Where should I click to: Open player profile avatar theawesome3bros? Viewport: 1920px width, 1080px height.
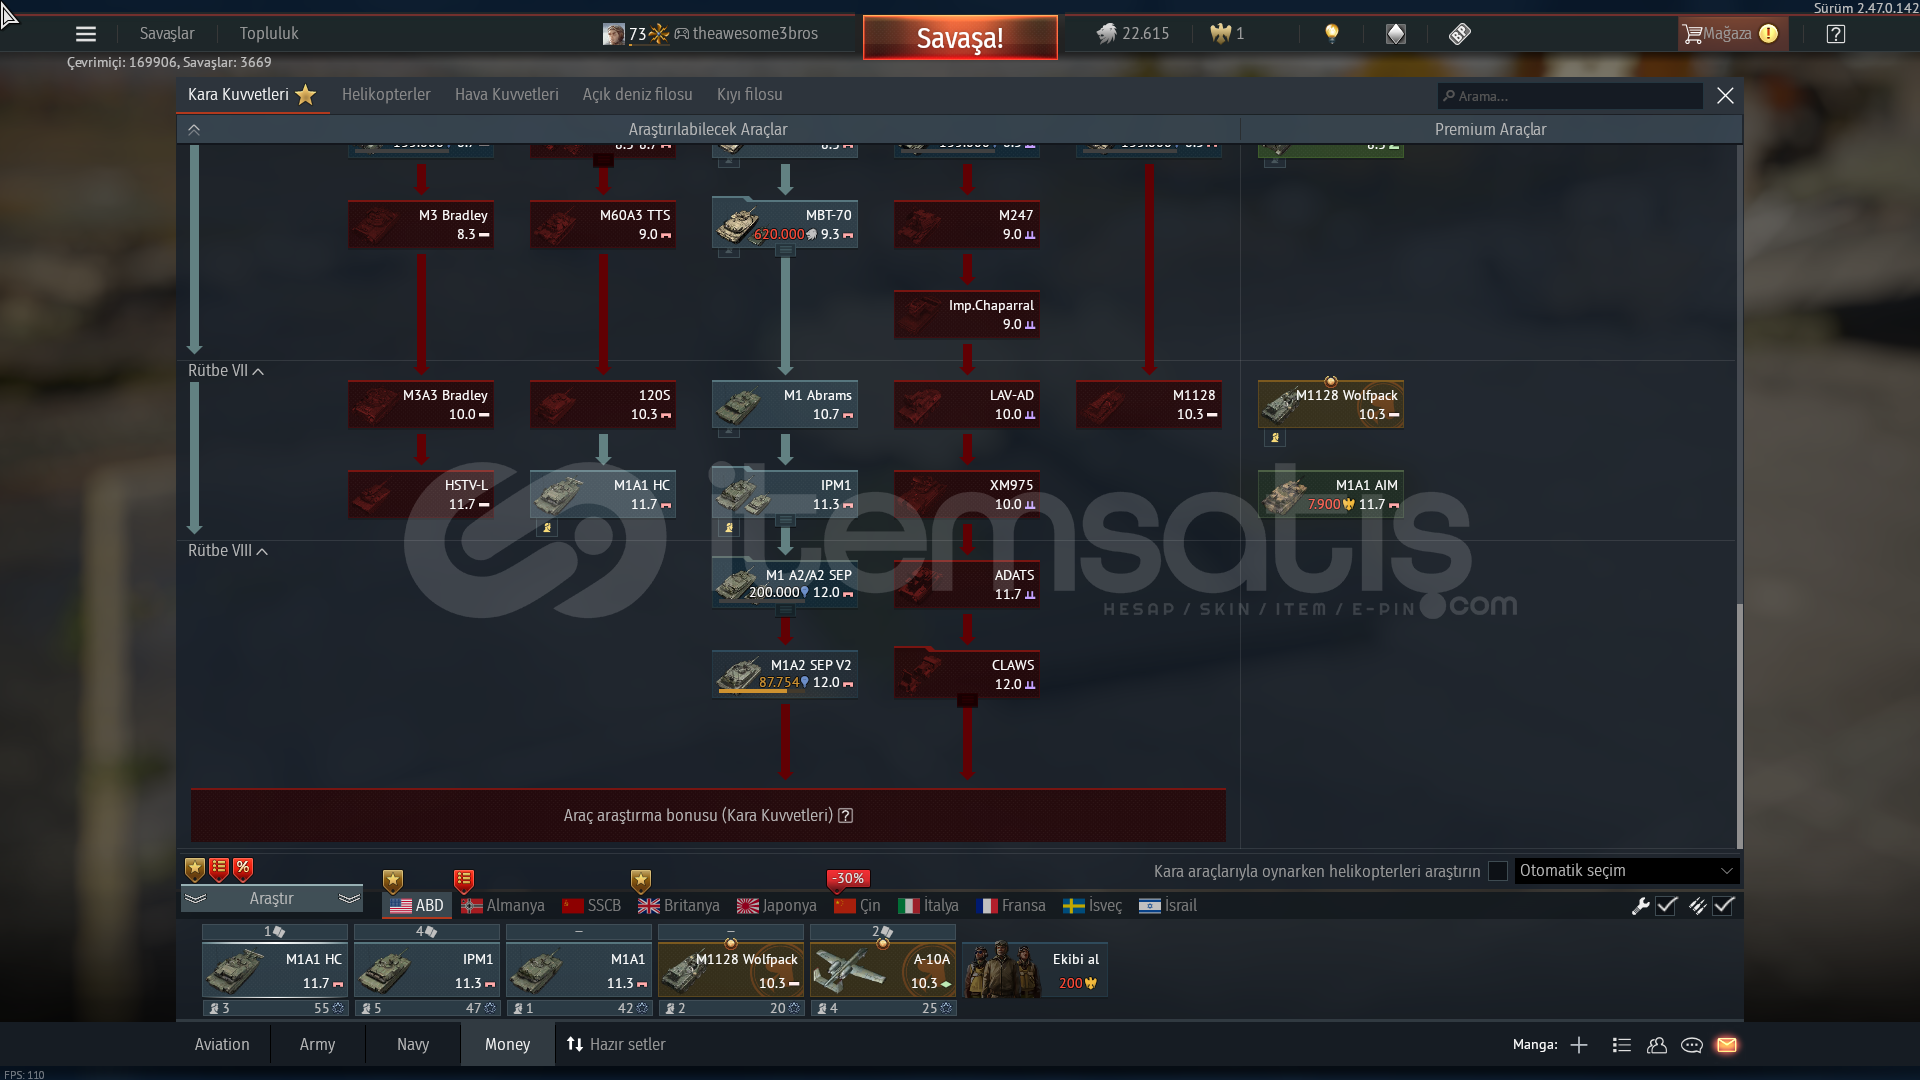coord(613,34)
